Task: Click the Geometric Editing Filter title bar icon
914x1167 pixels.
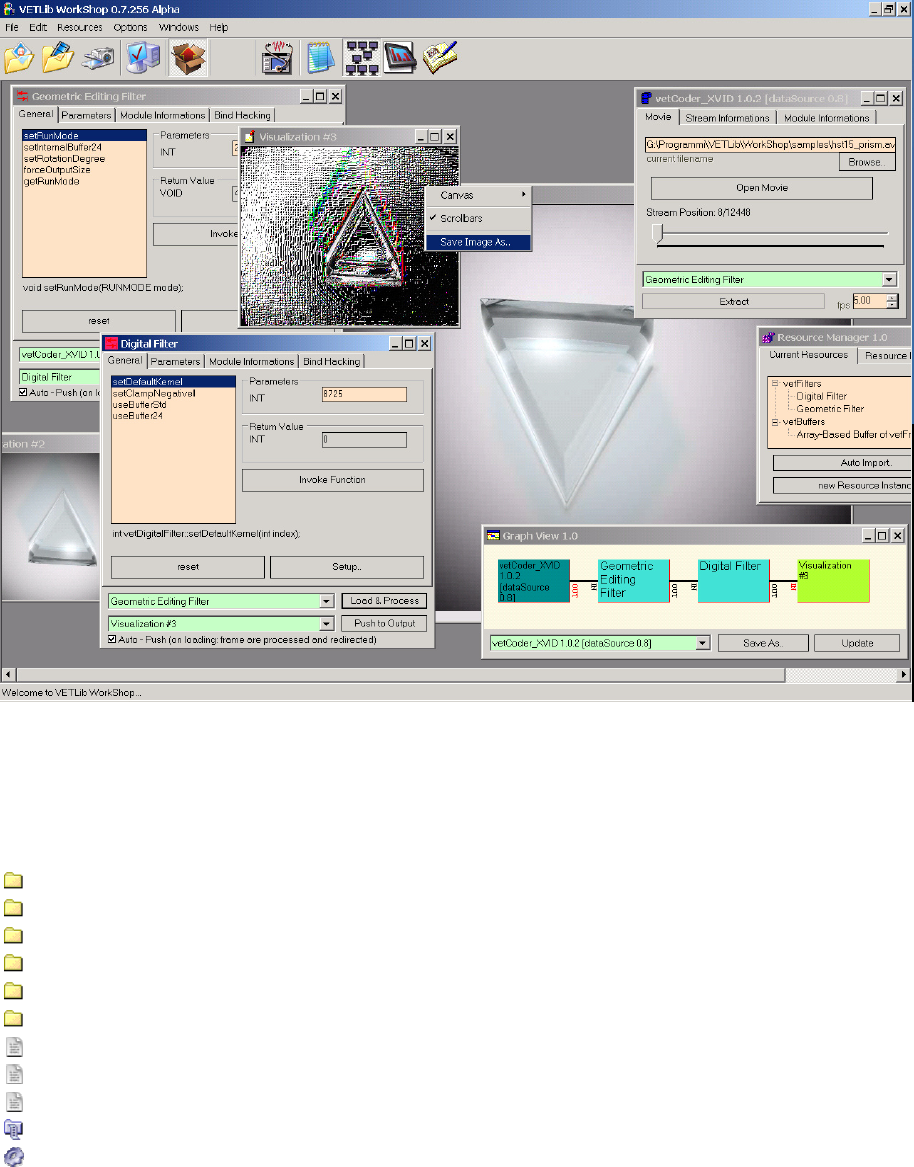Action: tap(22, 96)
